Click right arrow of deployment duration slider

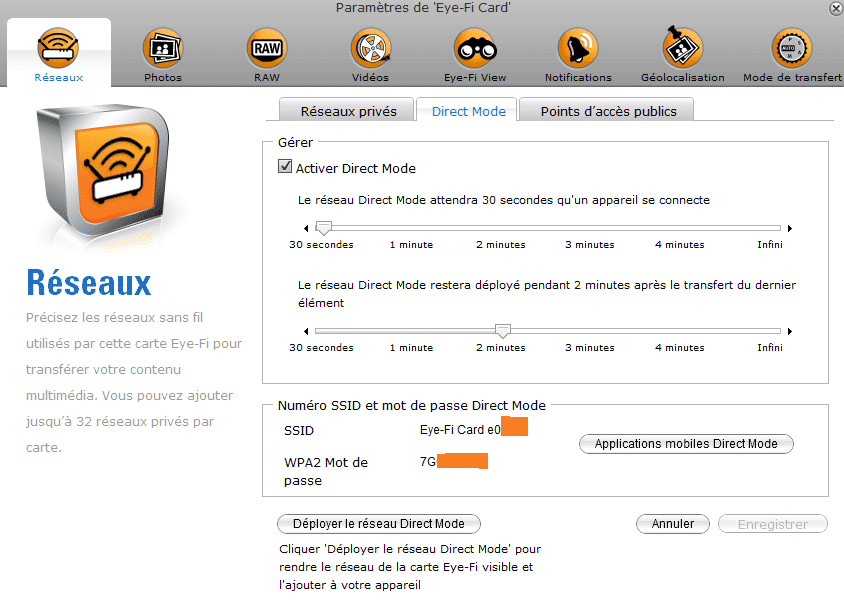[790, 331]
